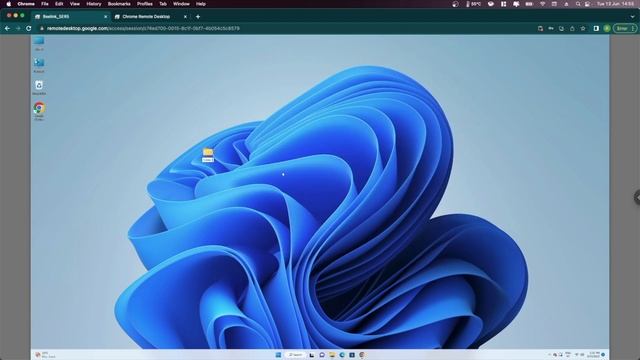Open Spotlight search in macOS menu bar
Screen dimensions: 640x360
tap(578, 4)
